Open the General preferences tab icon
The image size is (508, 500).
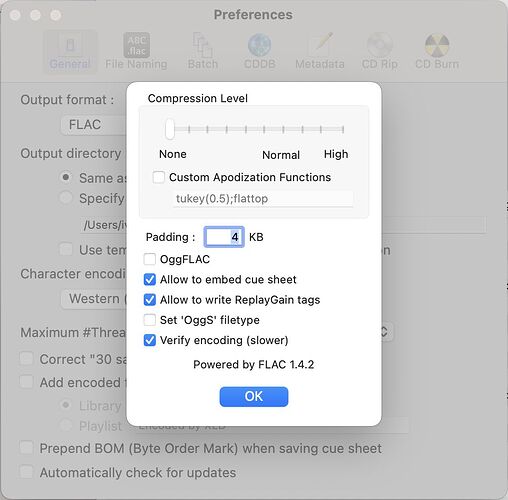70,44
